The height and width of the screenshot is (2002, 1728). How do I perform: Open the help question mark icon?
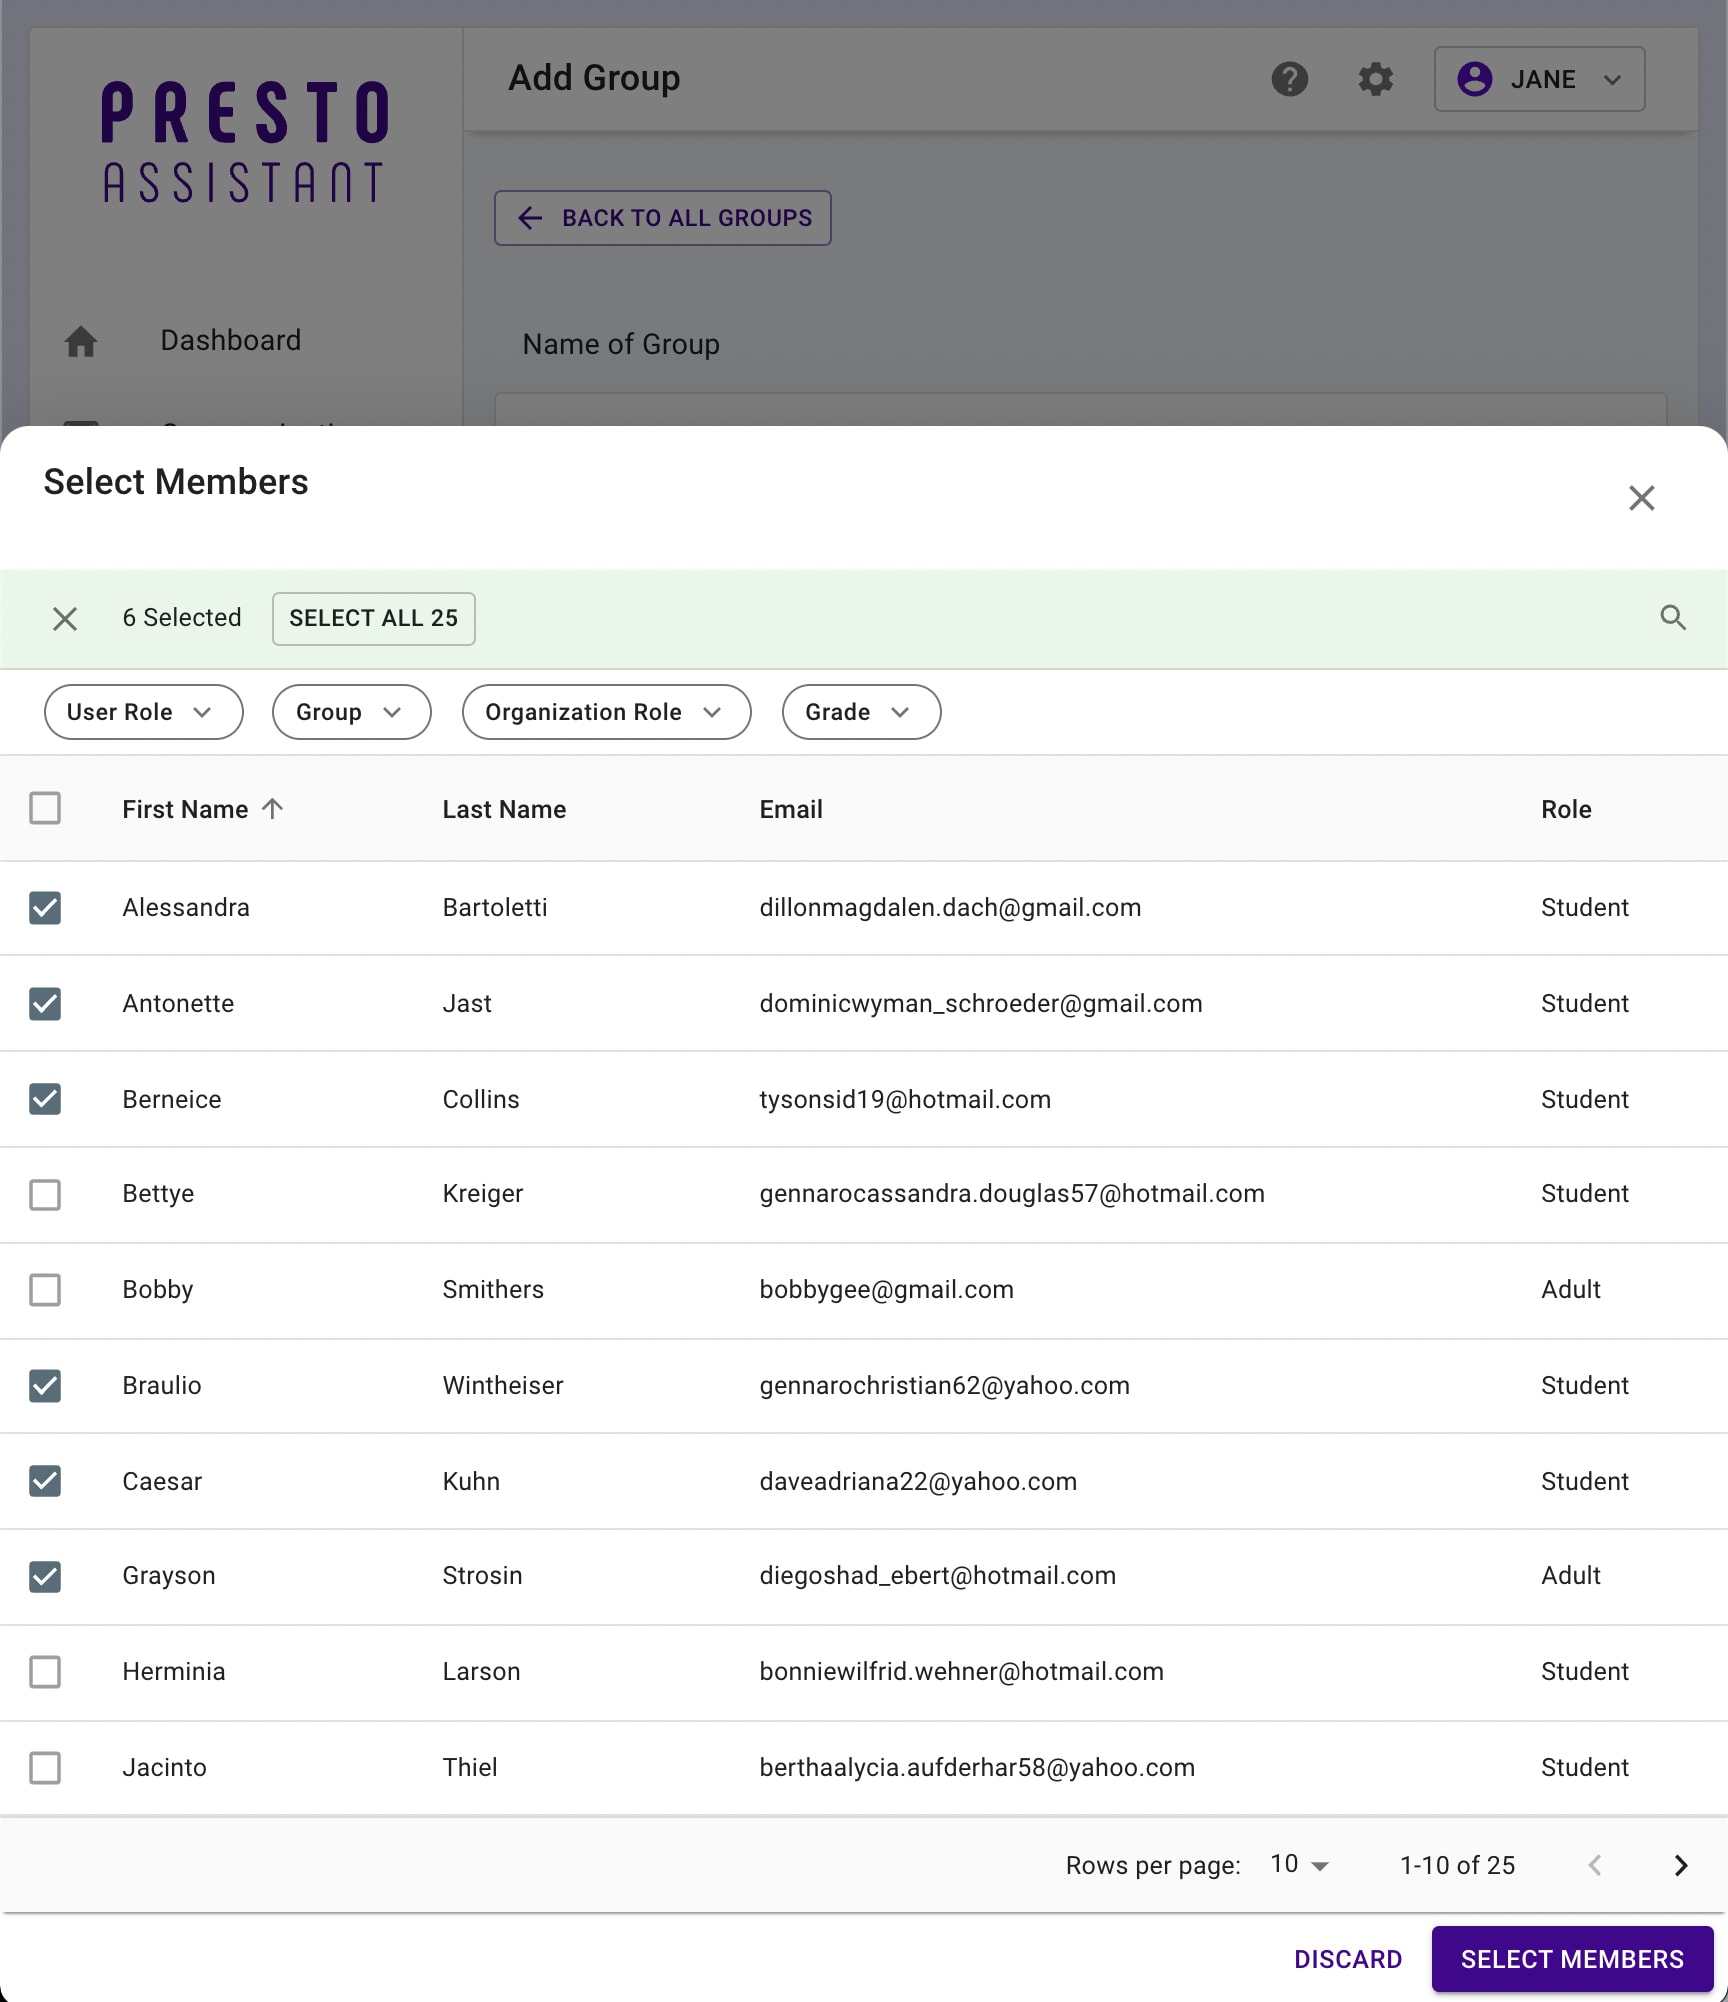1290,79
